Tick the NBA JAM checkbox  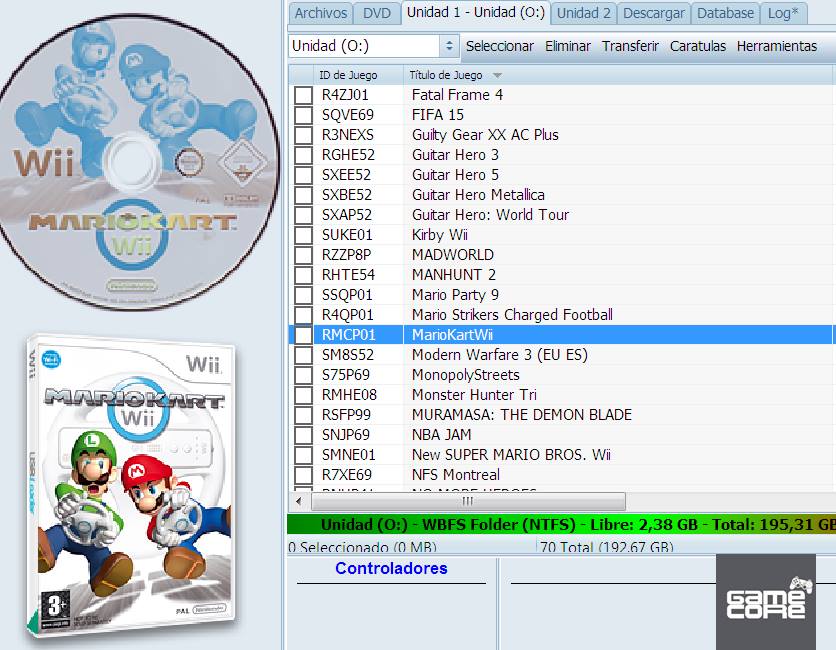(x=303, y=435)
